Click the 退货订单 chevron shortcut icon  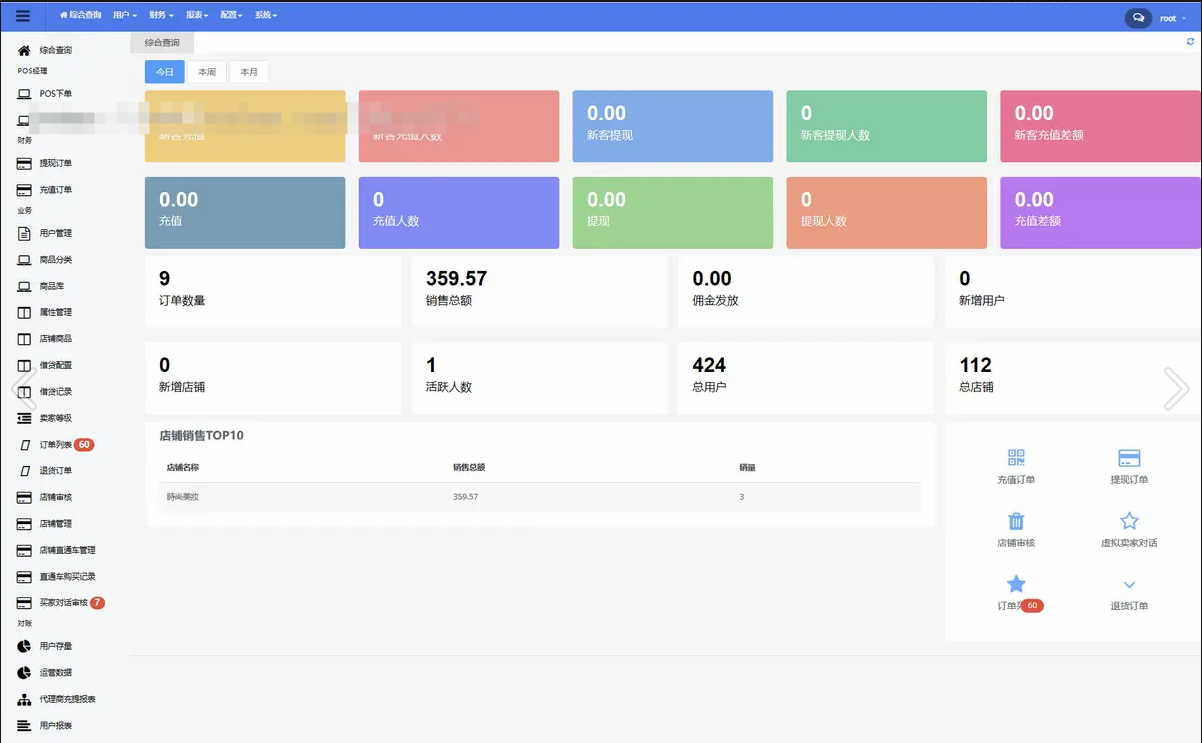point(1129,585)
